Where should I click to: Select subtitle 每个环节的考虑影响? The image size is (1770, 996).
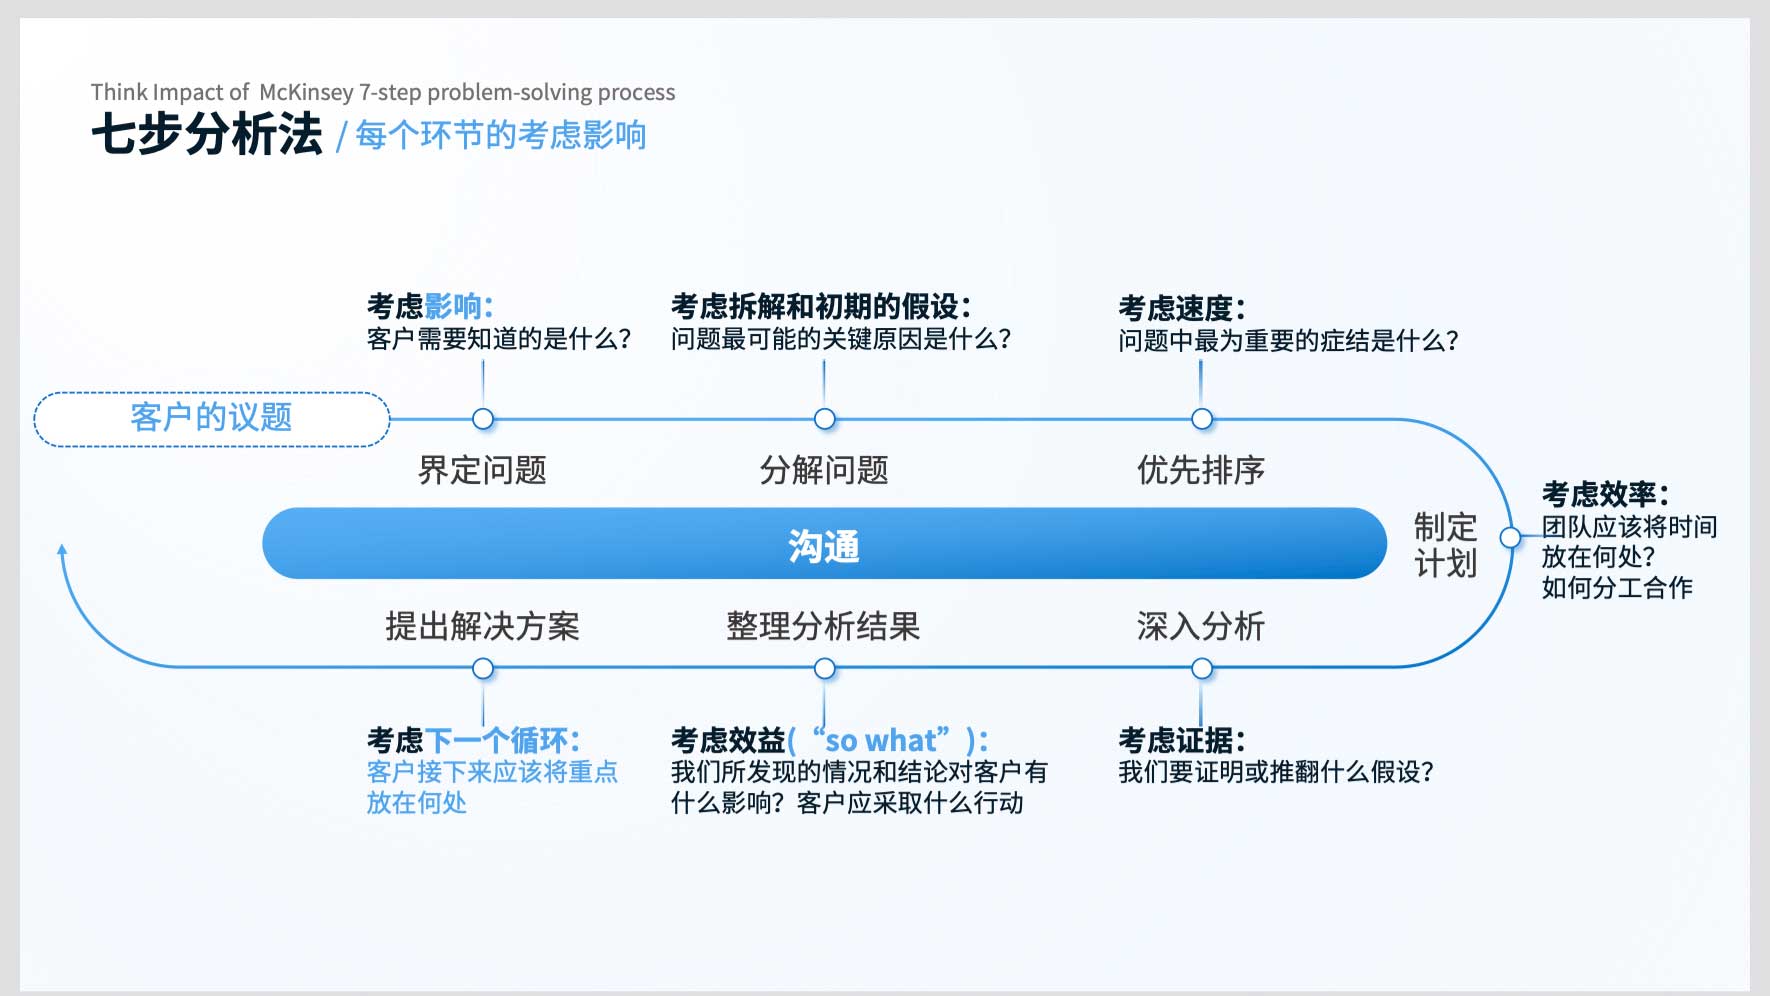[501, 135]
